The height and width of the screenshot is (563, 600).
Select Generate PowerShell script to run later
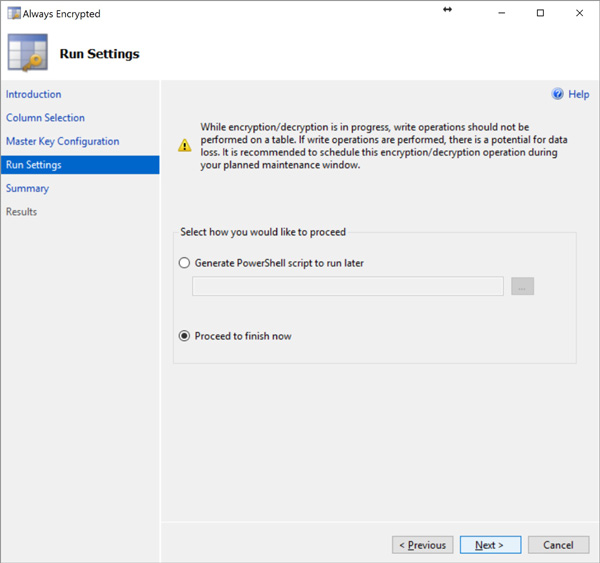(184, 263)
